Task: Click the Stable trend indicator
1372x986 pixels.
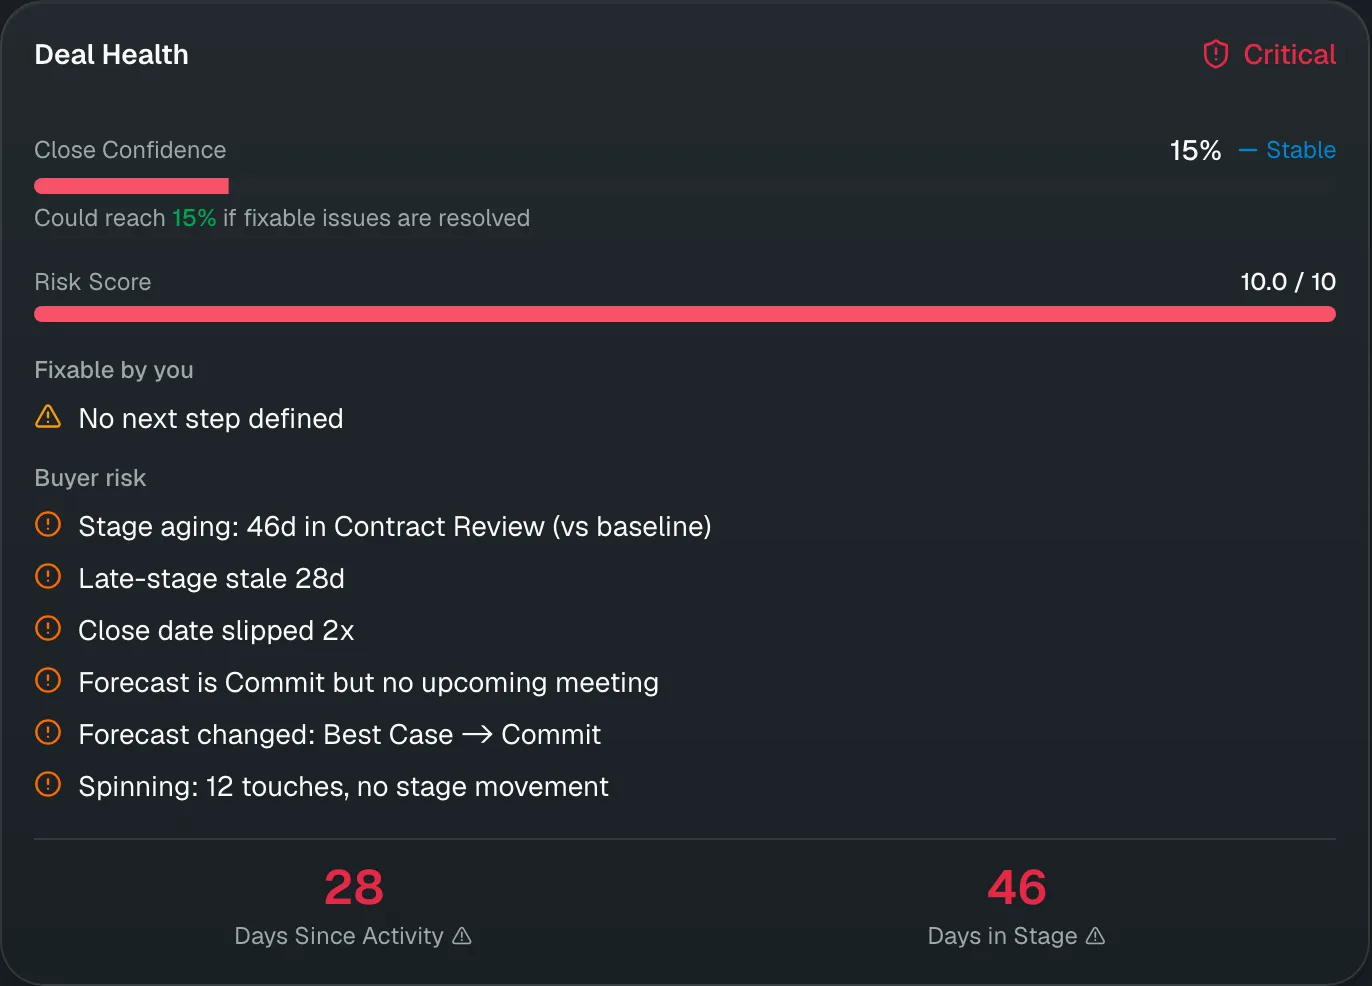Action: (1287, 150)
